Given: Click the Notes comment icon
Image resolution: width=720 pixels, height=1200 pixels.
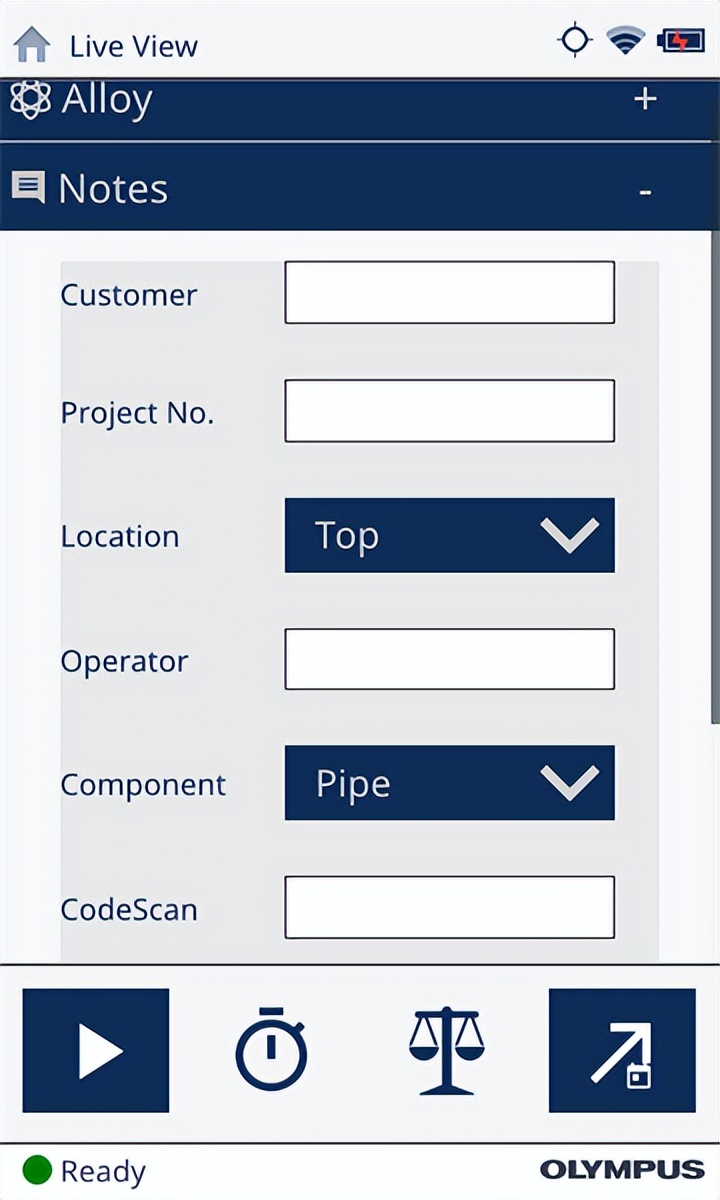Looking at the screenshot, I should [28, 187].
